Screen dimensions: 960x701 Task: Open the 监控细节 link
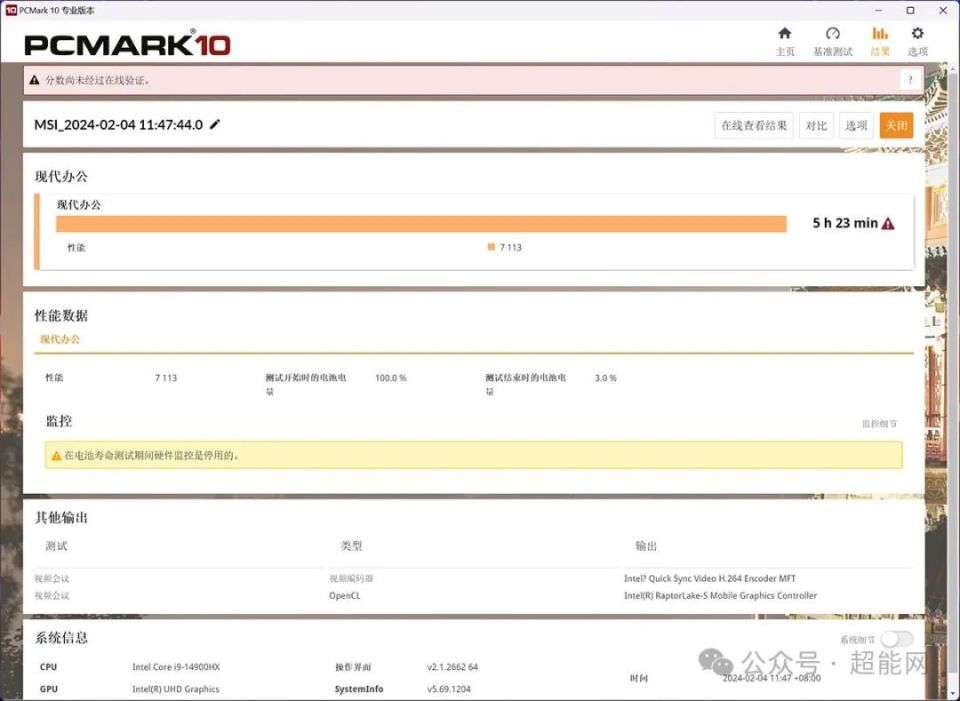click(880, 424)
